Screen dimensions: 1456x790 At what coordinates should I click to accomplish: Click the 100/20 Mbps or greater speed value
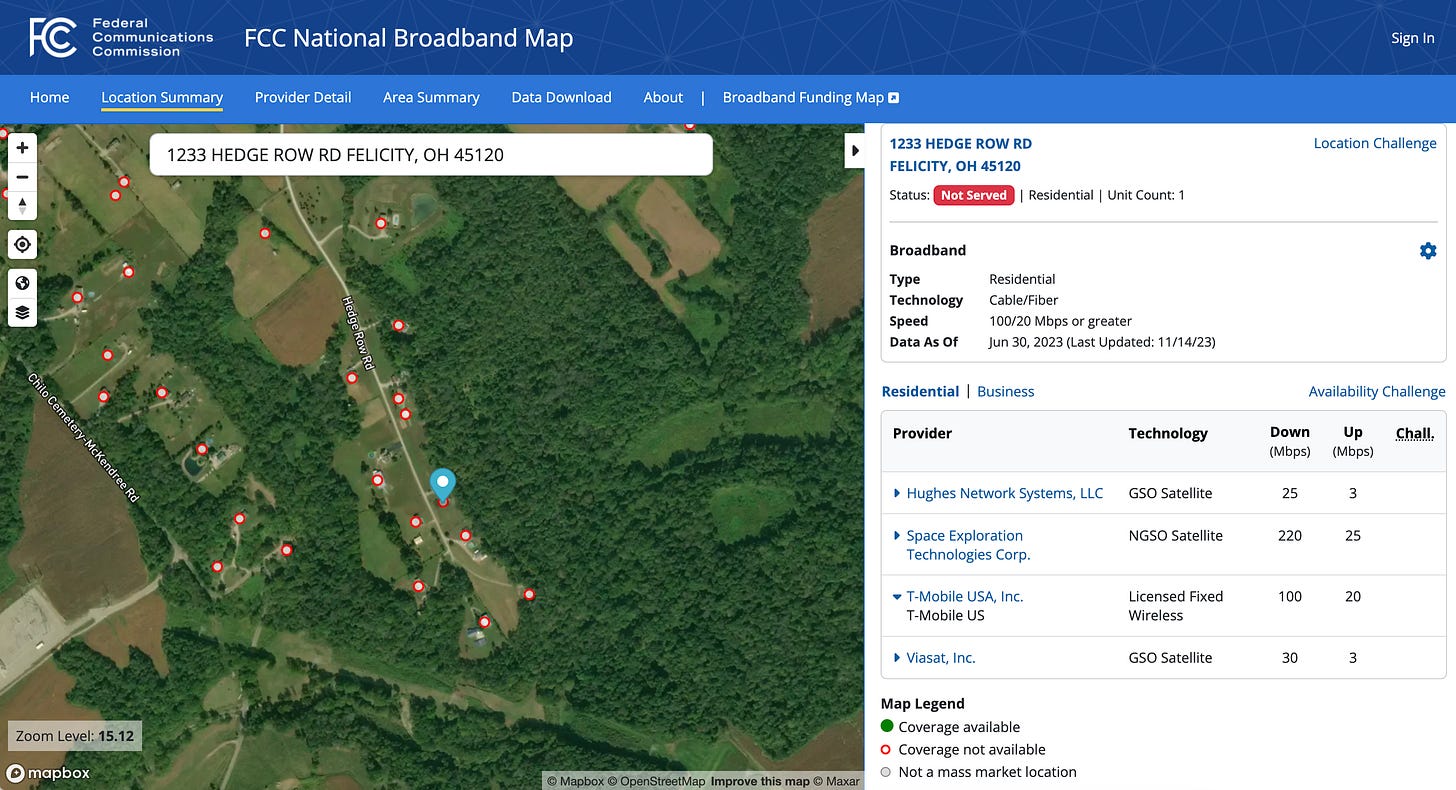coord(1060,321)
